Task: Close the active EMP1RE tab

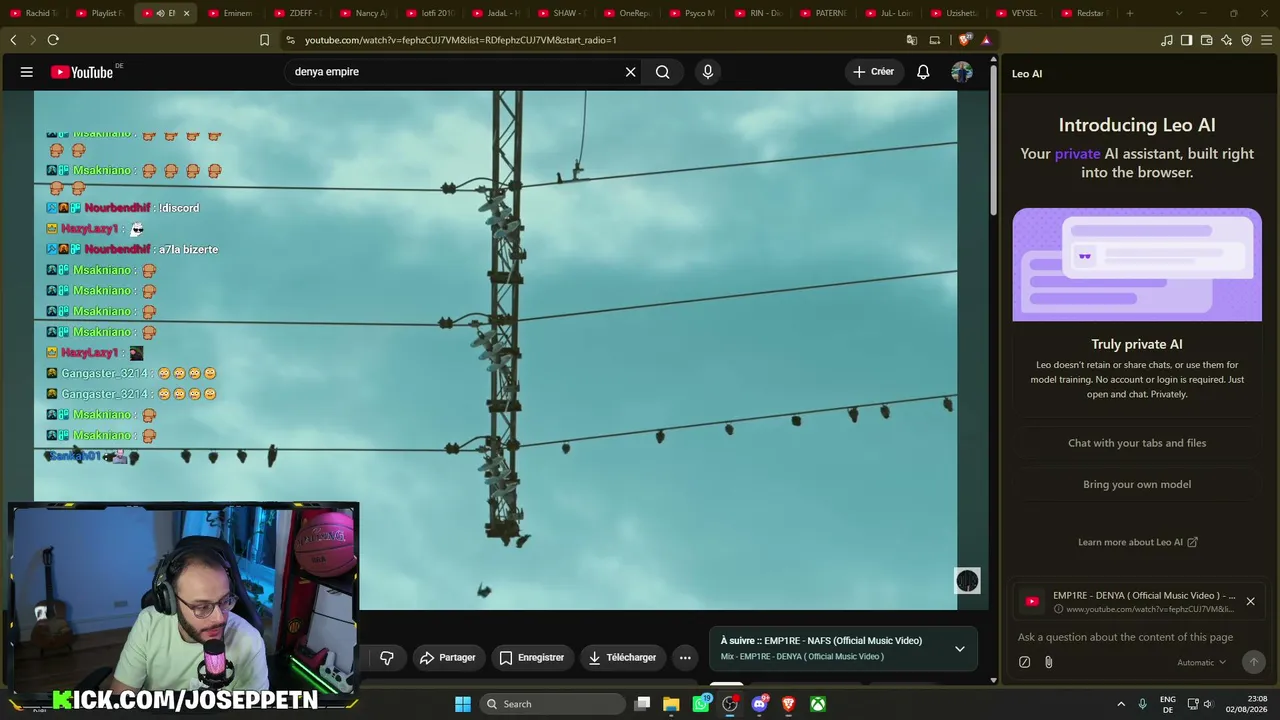Action: point(186,13)
